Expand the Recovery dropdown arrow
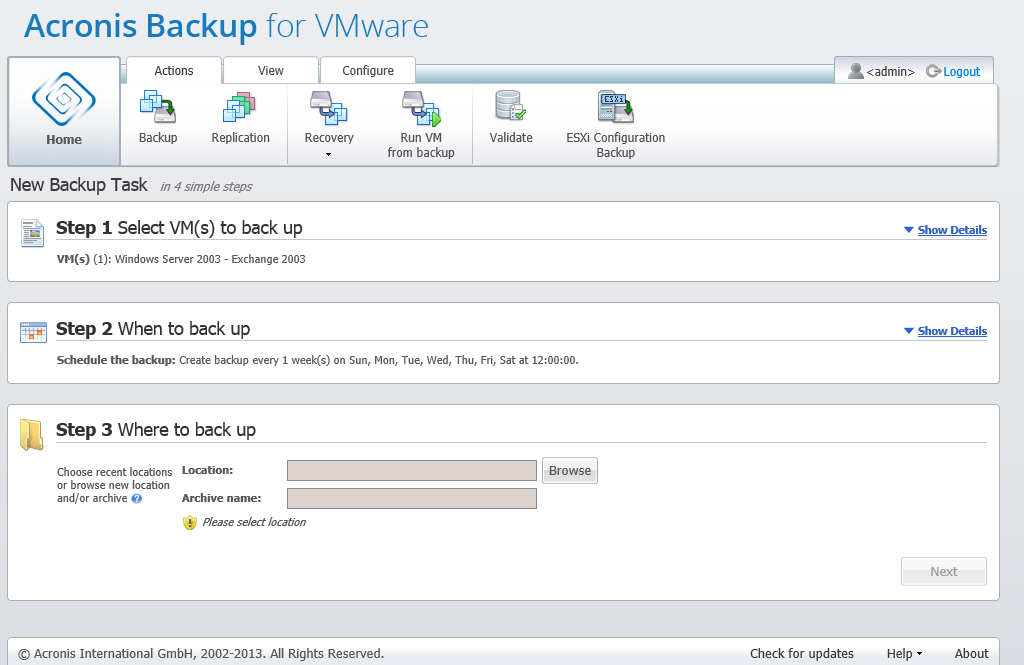This screenshot has height=665, width=1024. [328, 154]
